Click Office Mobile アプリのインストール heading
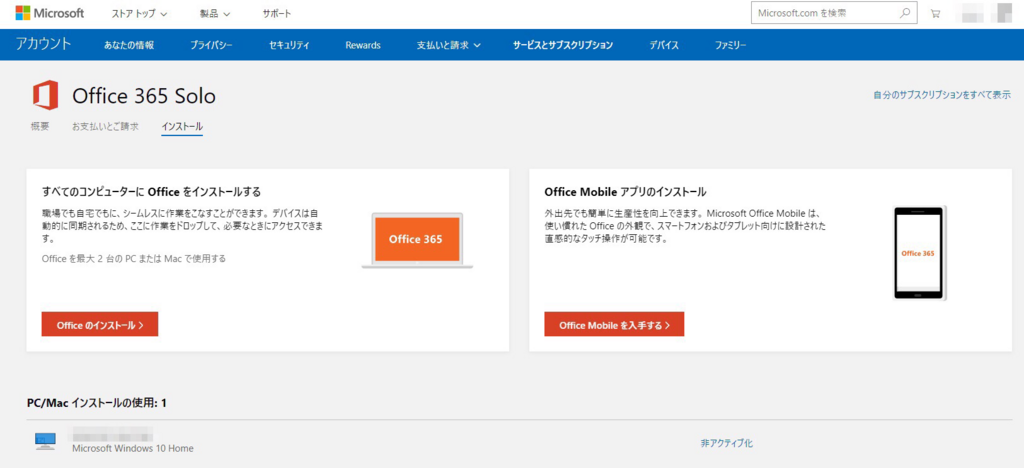The width and height of the screenshot is (1024, 468). click(x=625, y=192)
